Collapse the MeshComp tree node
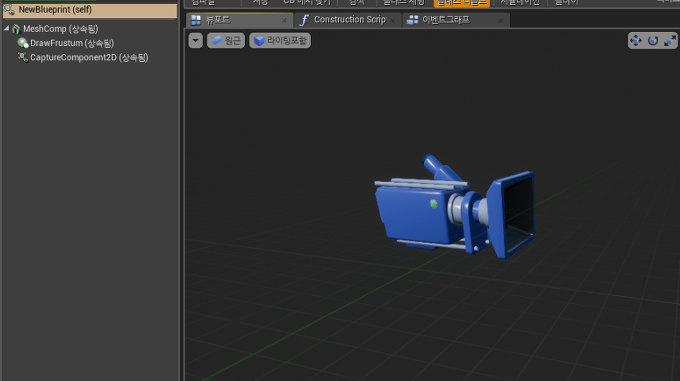 pyautogui.click(x=7, y=28)
